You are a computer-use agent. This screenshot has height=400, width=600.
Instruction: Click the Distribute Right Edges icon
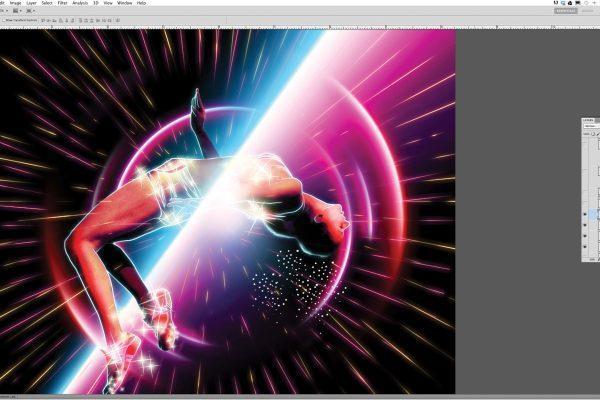(x=109, y=20)
